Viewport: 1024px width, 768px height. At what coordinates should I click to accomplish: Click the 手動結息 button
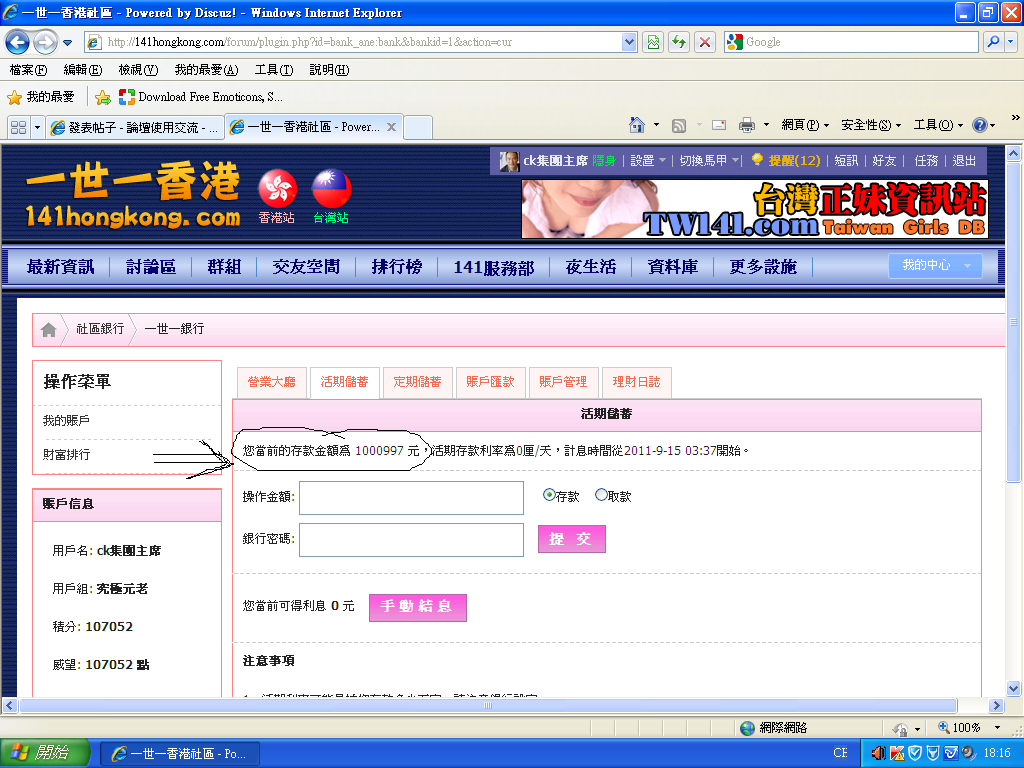418,607
